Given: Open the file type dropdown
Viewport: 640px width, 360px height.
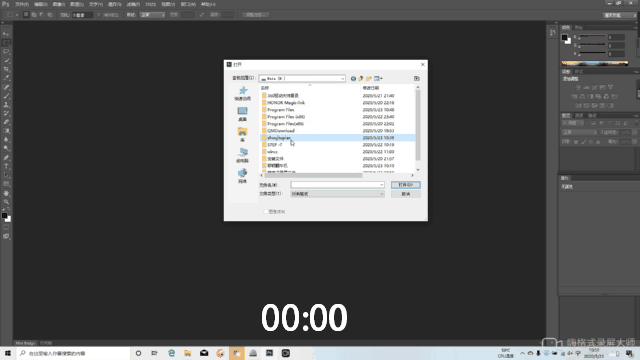Looking at the screenshot, I should (337, 194).
